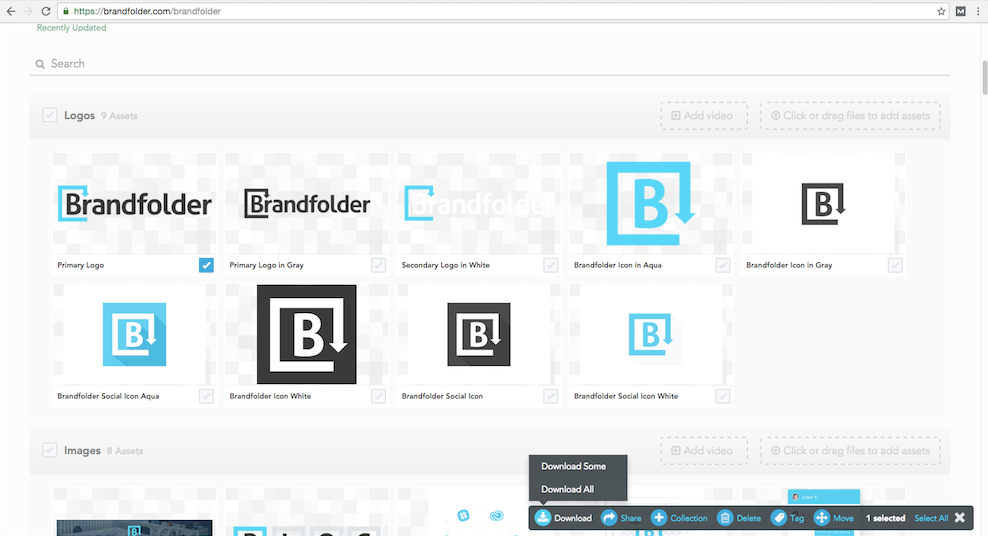This screenshot has width=988, height=536.
Task: Tick the Brandfolder Icon White checkbox
Action: (x=378, y=396)
